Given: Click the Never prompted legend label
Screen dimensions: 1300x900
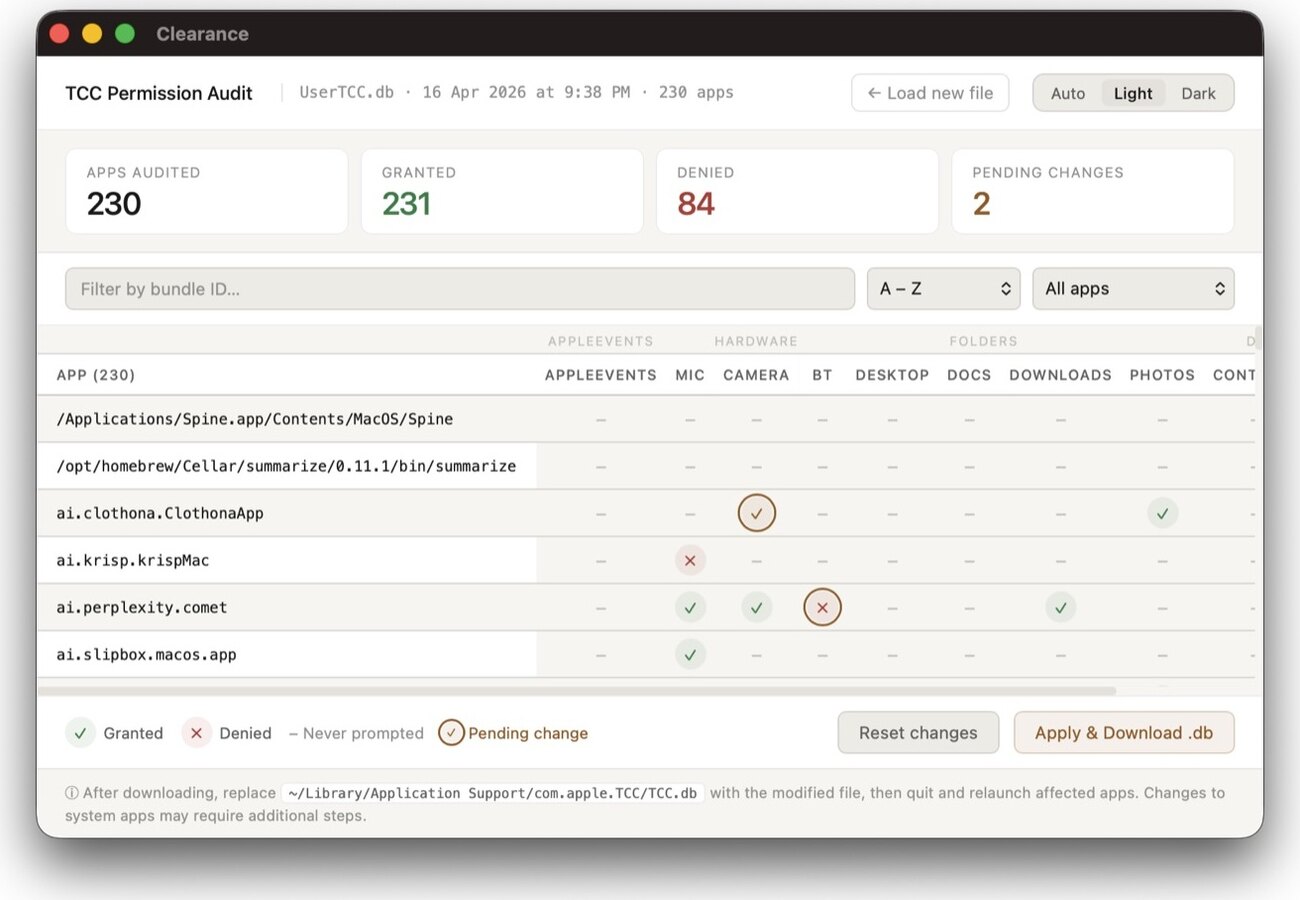Looking at the screenshot, I should [356, 733].
